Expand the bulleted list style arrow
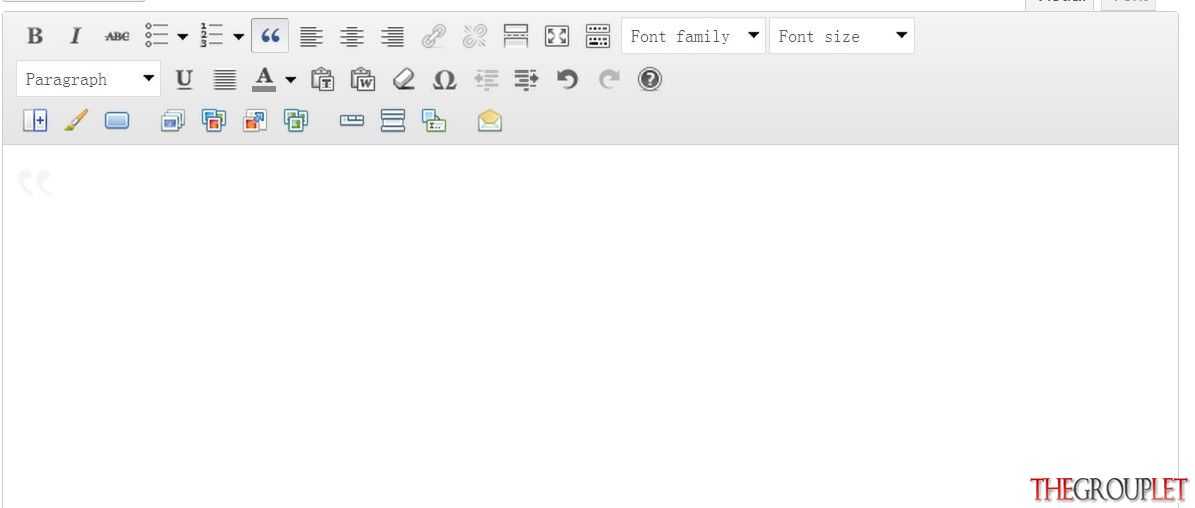 coord(183,36)
